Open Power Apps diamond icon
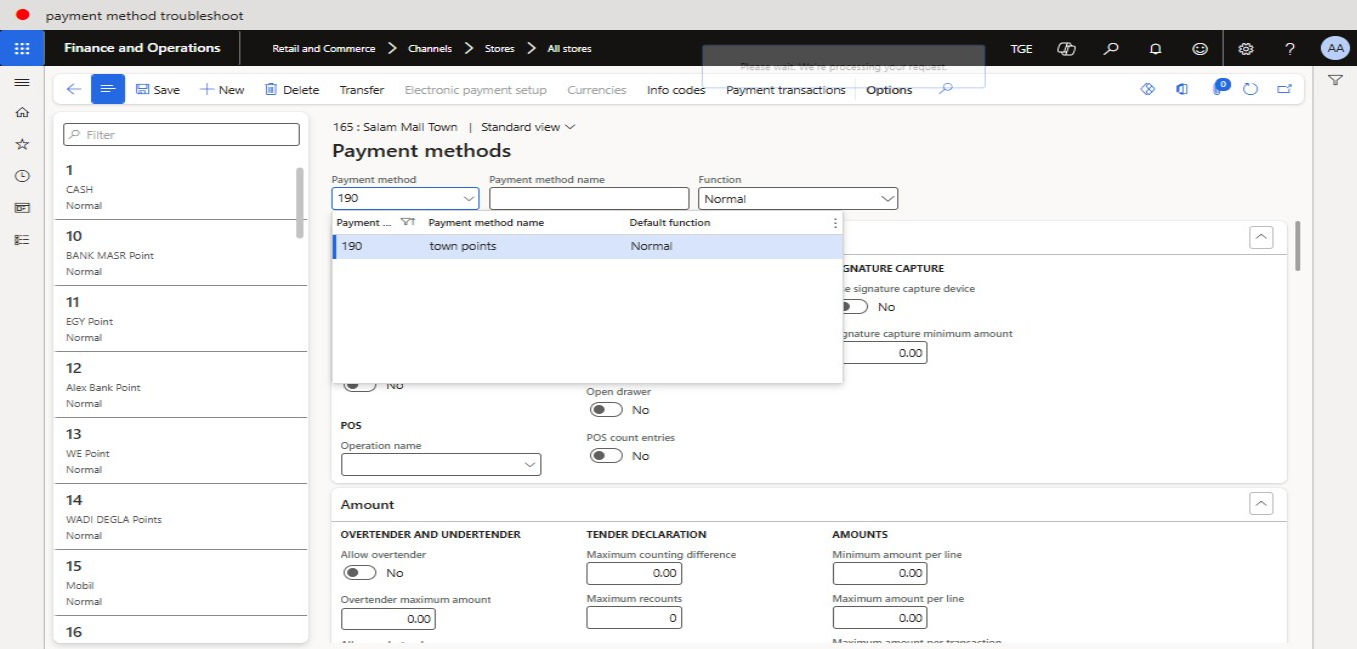 pyautogui.click(x=1148, y=89)
